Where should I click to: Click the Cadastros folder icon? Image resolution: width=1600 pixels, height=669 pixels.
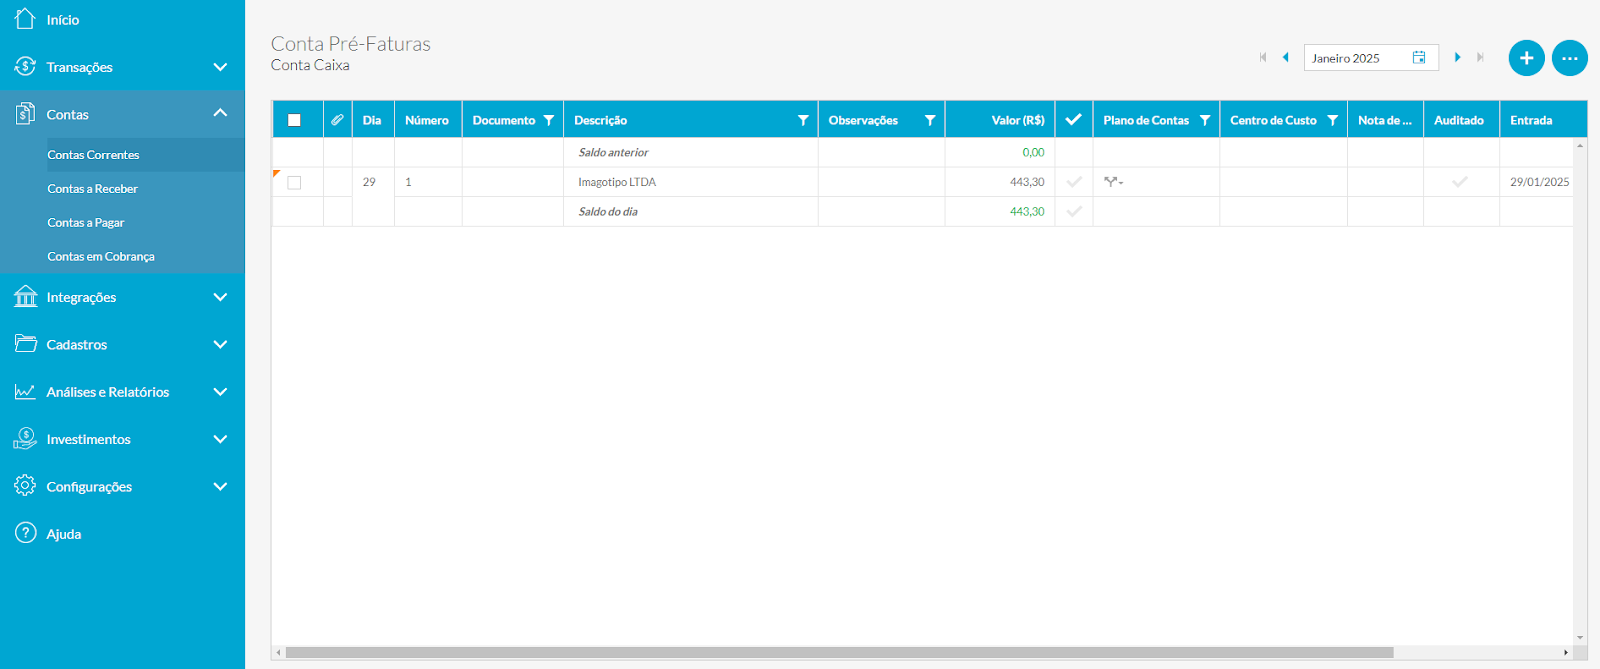[25, 343]
